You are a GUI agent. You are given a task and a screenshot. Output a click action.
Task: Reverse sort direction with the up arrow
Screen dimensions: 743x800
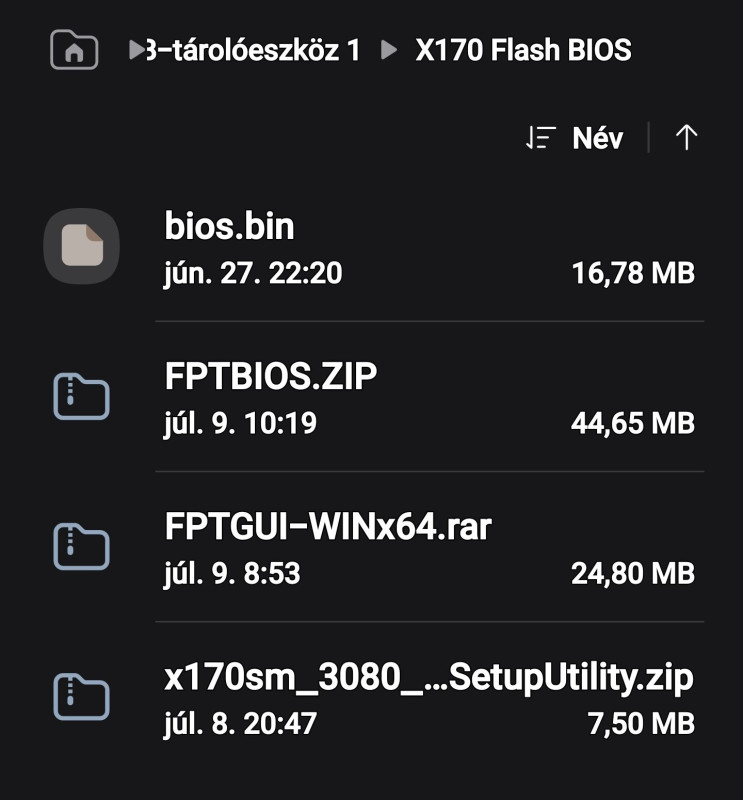pos(686,138)
